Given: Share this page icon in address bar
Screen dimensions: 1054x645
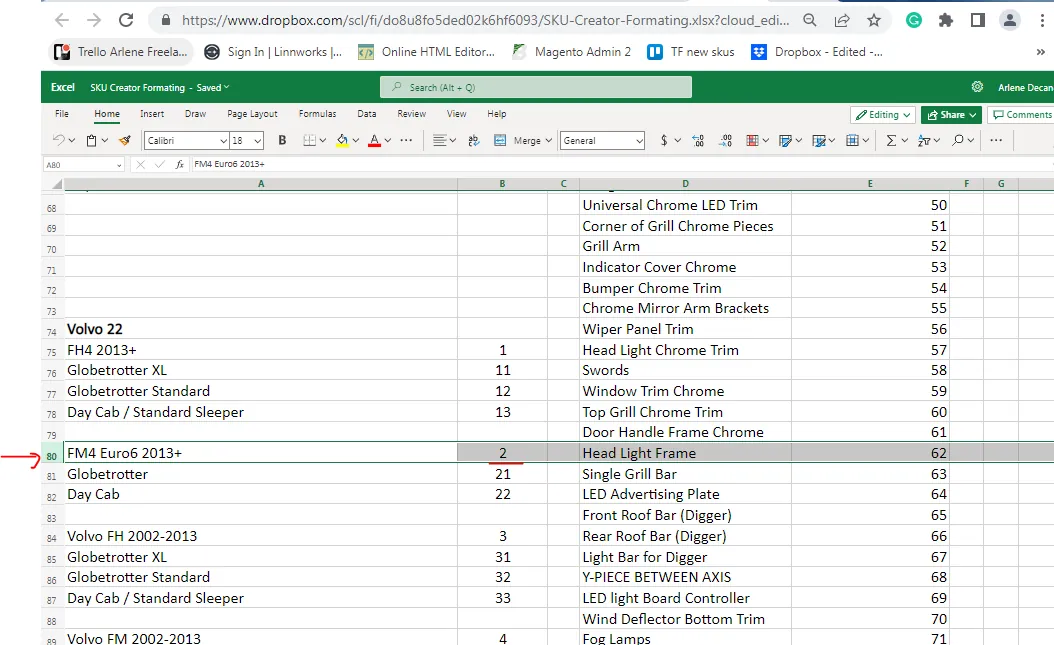Looking at the screenshot, I should pyautogui.click(x=842, y=20).
